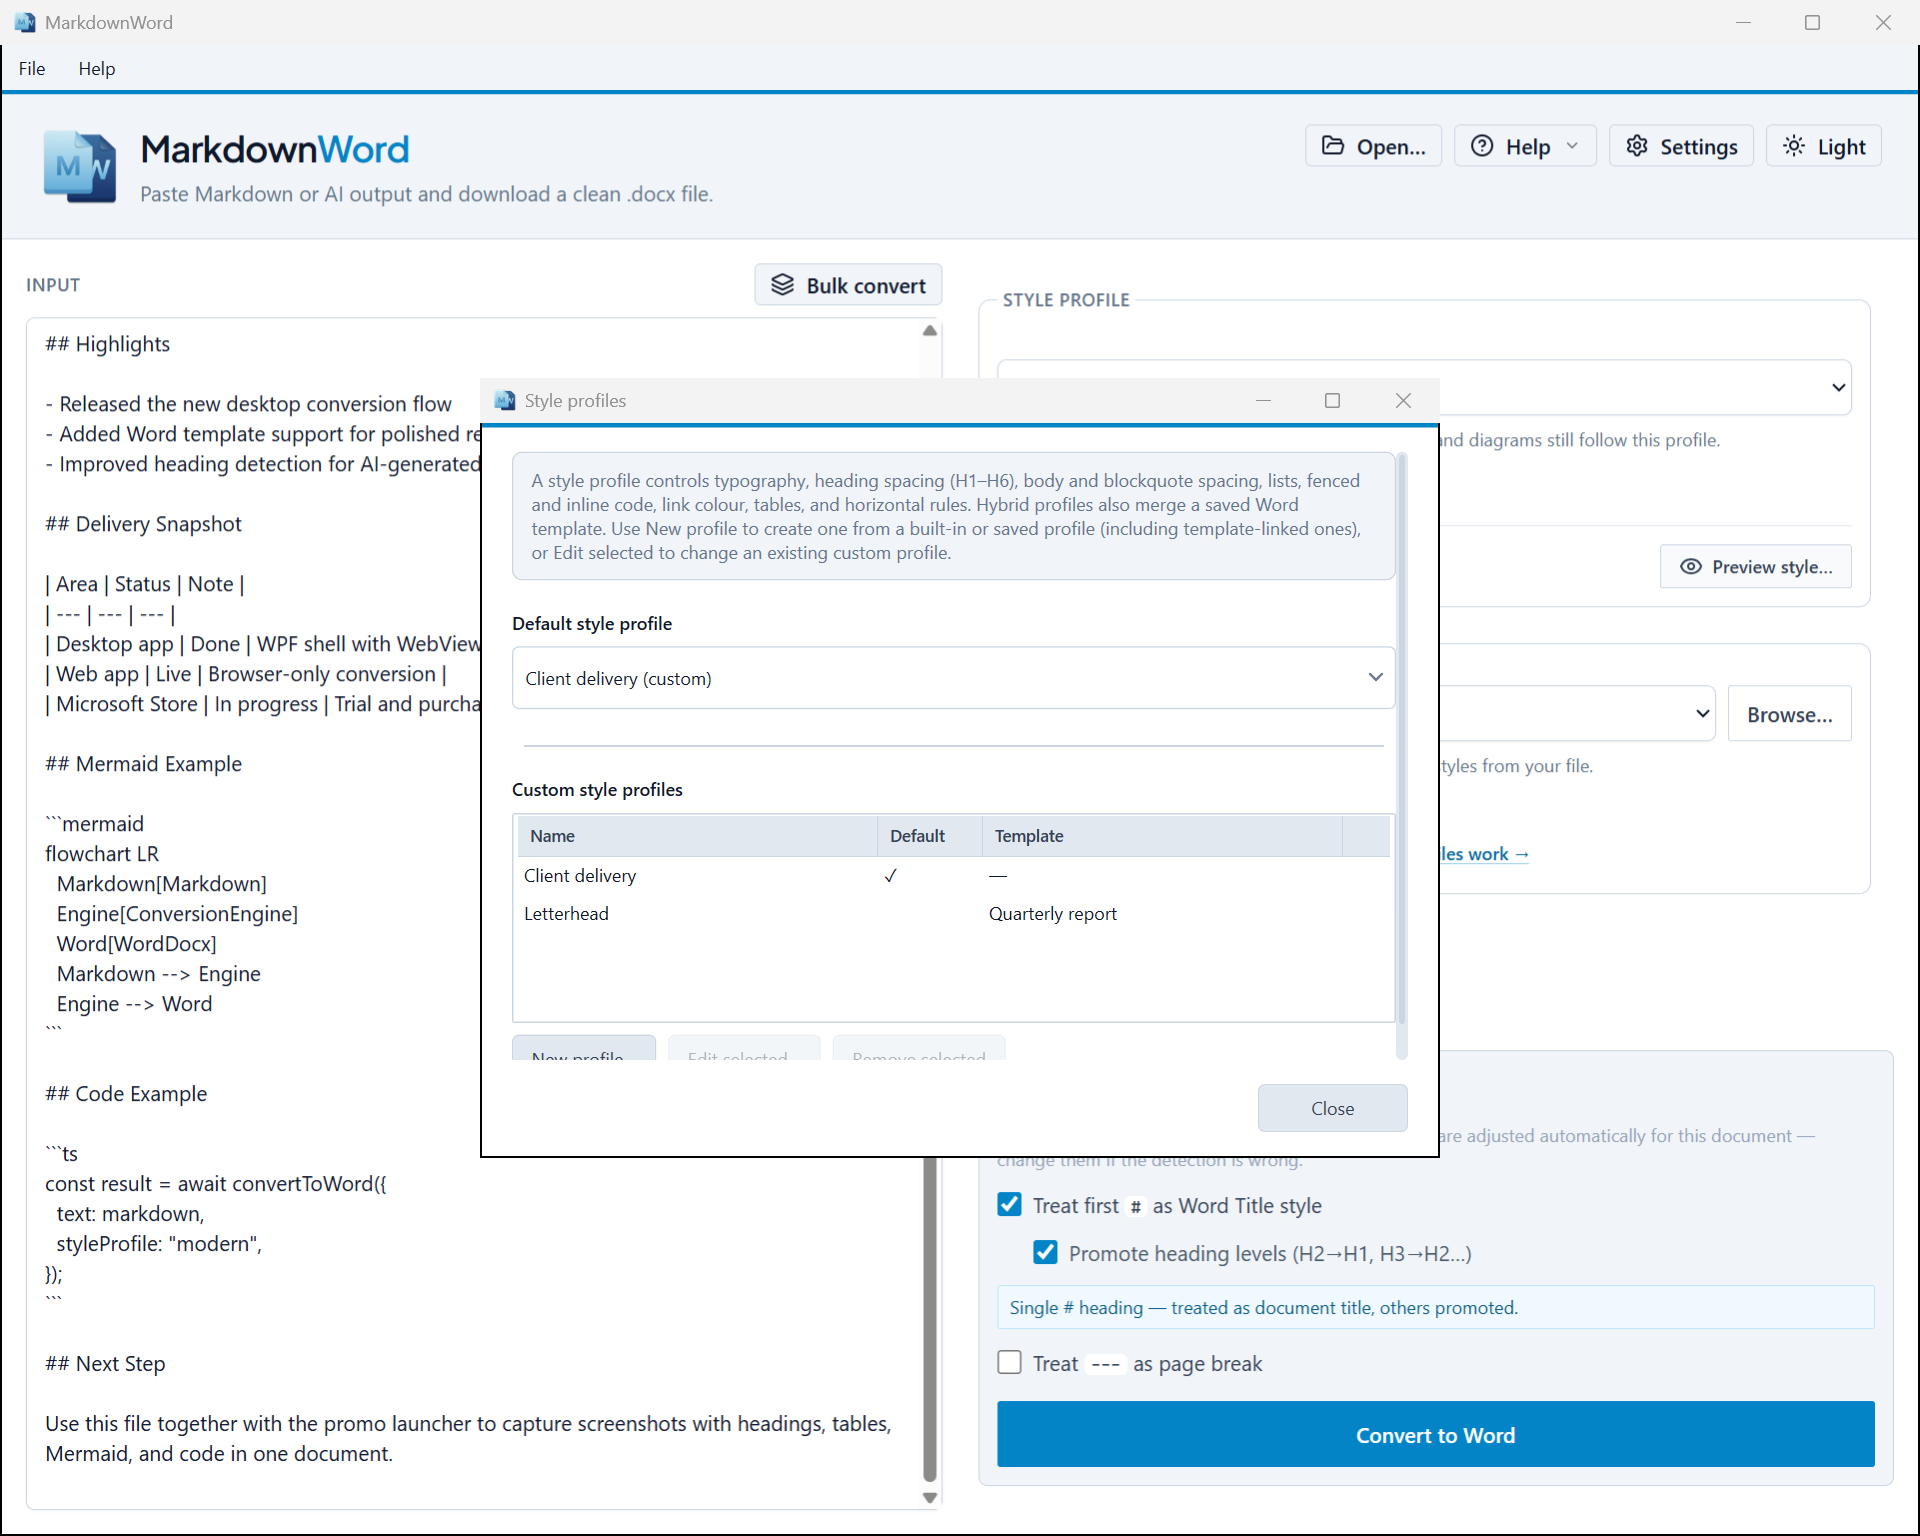Minimize the MarkdownWord main window
The image size is (1920, 1536).
1744,22
